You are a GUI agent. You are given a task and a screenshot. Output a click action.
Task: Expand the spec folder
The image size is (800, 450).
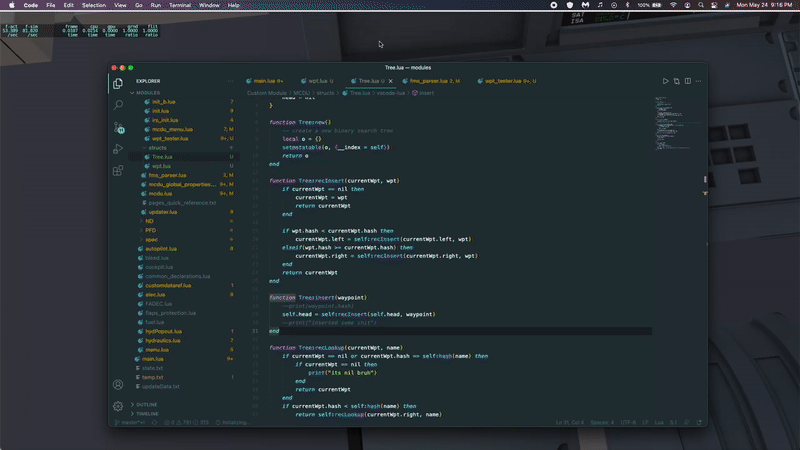click(x=151, y=240)
